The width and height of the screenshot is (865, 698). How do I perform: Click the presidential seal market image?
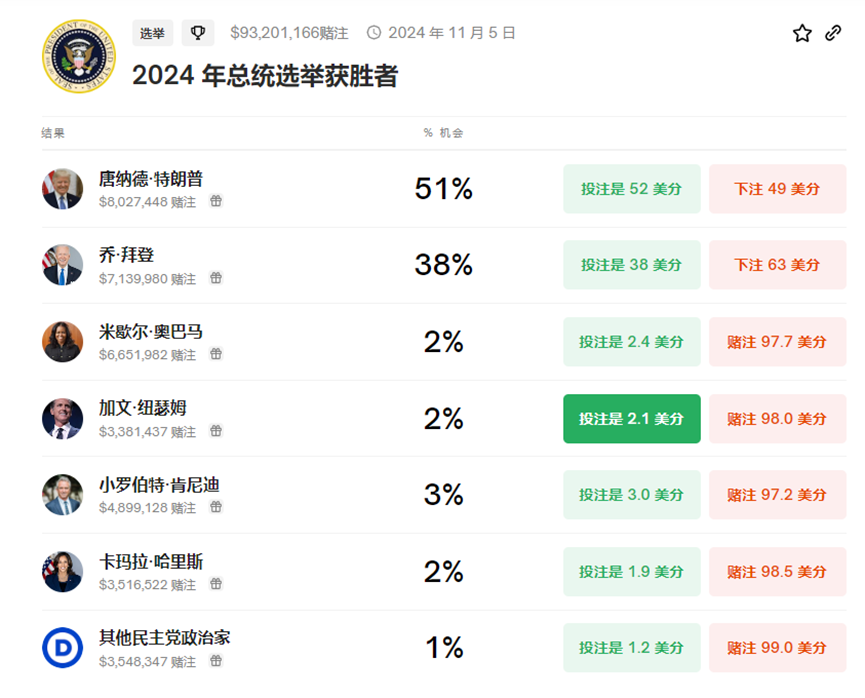point(78,57)
